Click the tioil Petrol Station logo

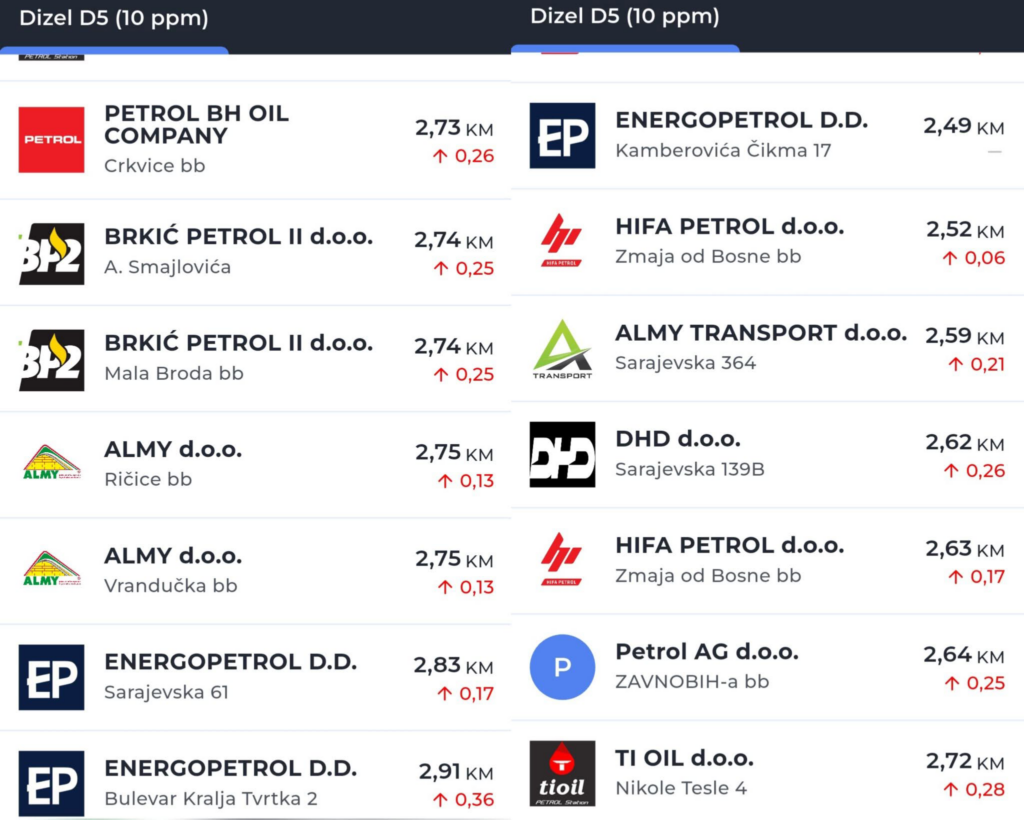562,774
